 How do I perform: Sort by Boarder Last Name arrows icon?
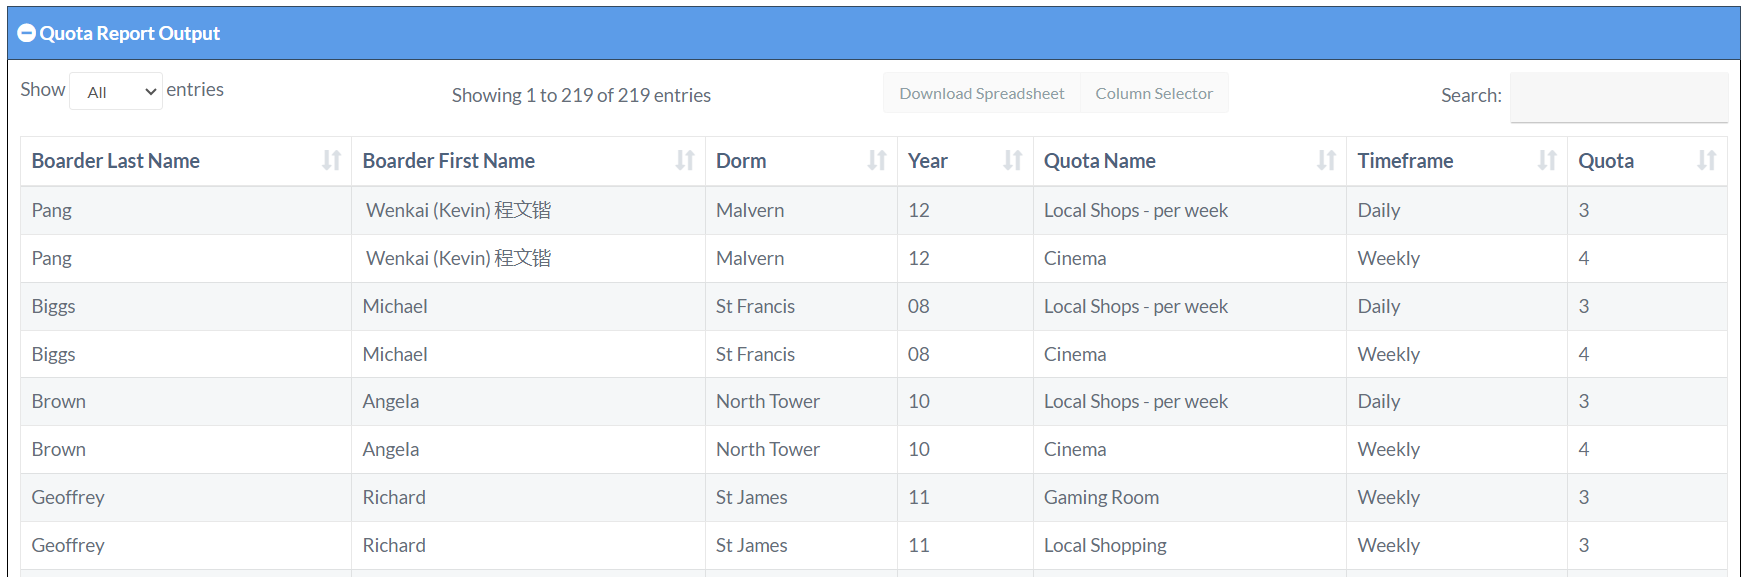click(x=332, y=160)
